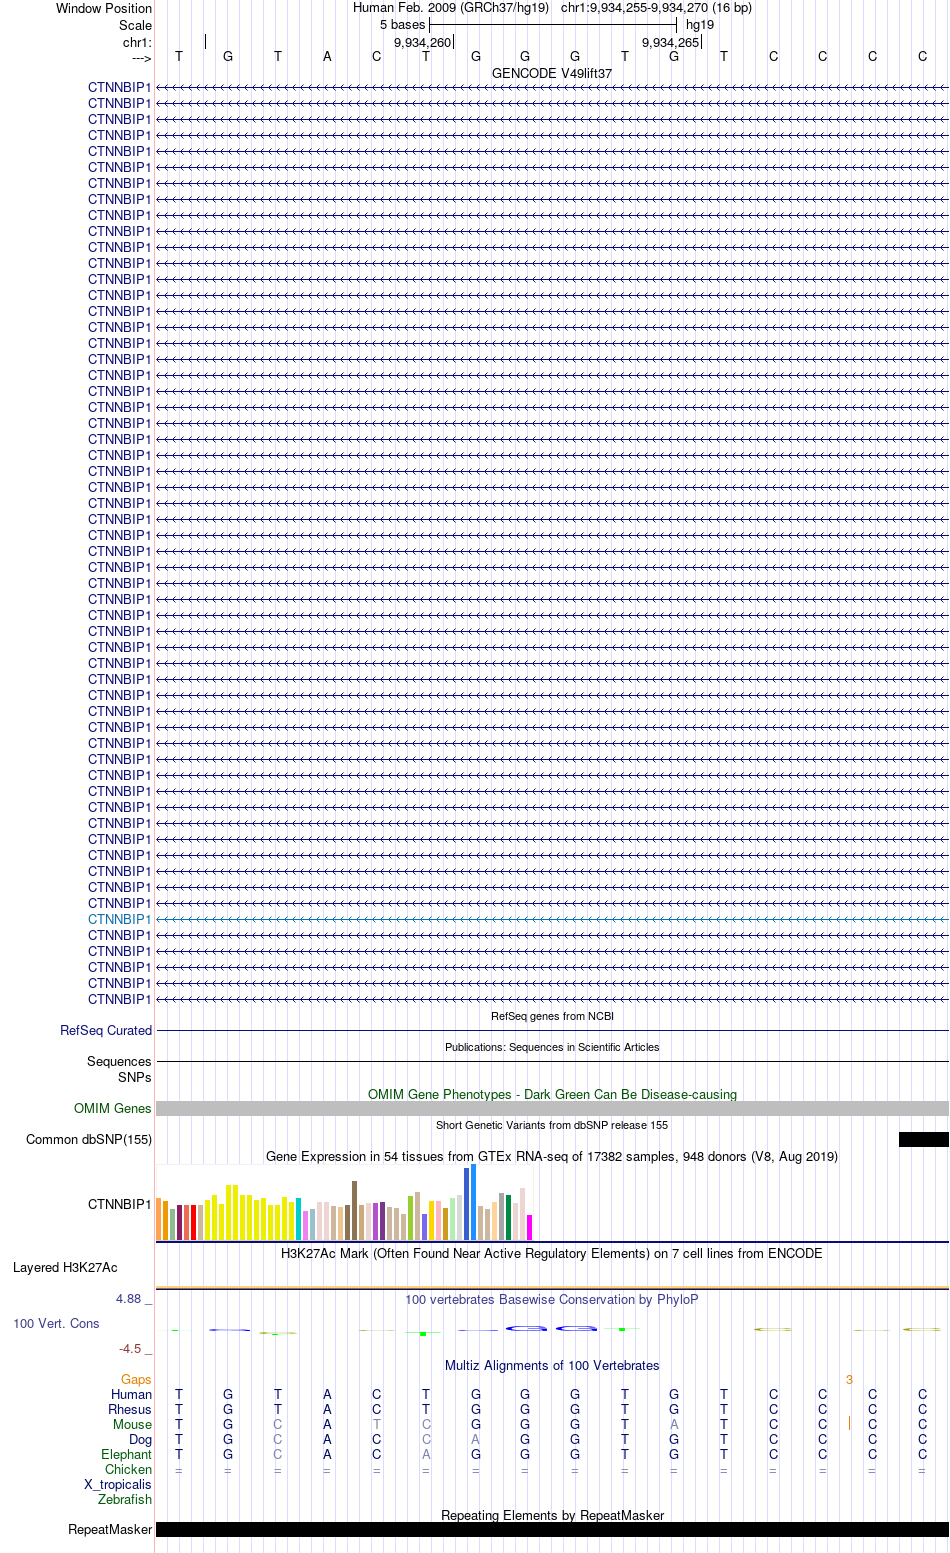Select the Mouse alignment row label
The height and width of the screenshot is (1553, 950).
click(x=133, y=1424)
